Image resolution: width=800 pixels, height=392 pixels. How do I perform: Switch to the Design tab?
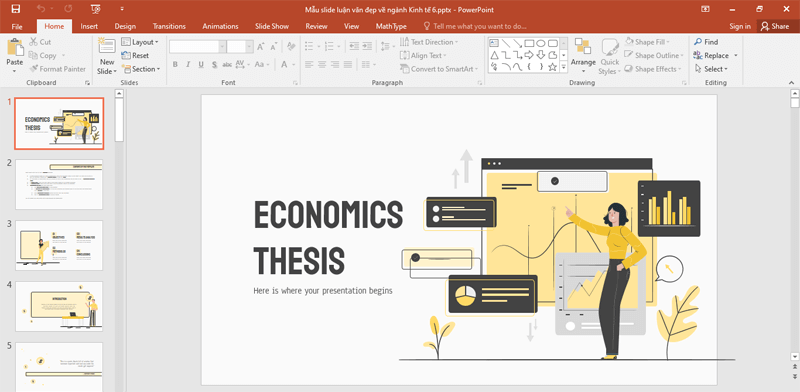125,26
